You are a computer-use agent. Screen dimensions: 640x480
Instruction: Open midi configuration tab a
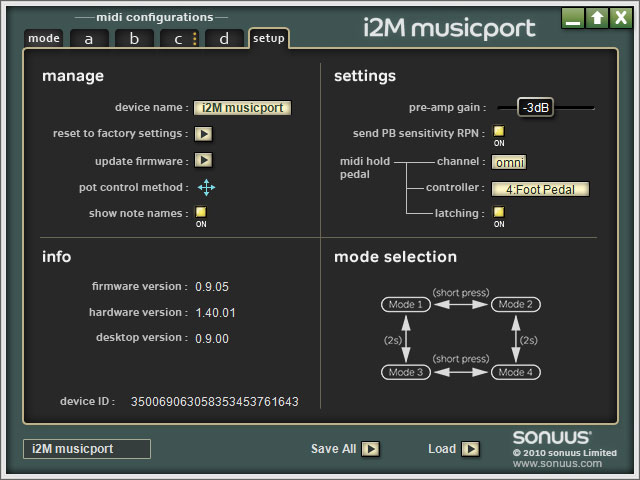[89, 39]
